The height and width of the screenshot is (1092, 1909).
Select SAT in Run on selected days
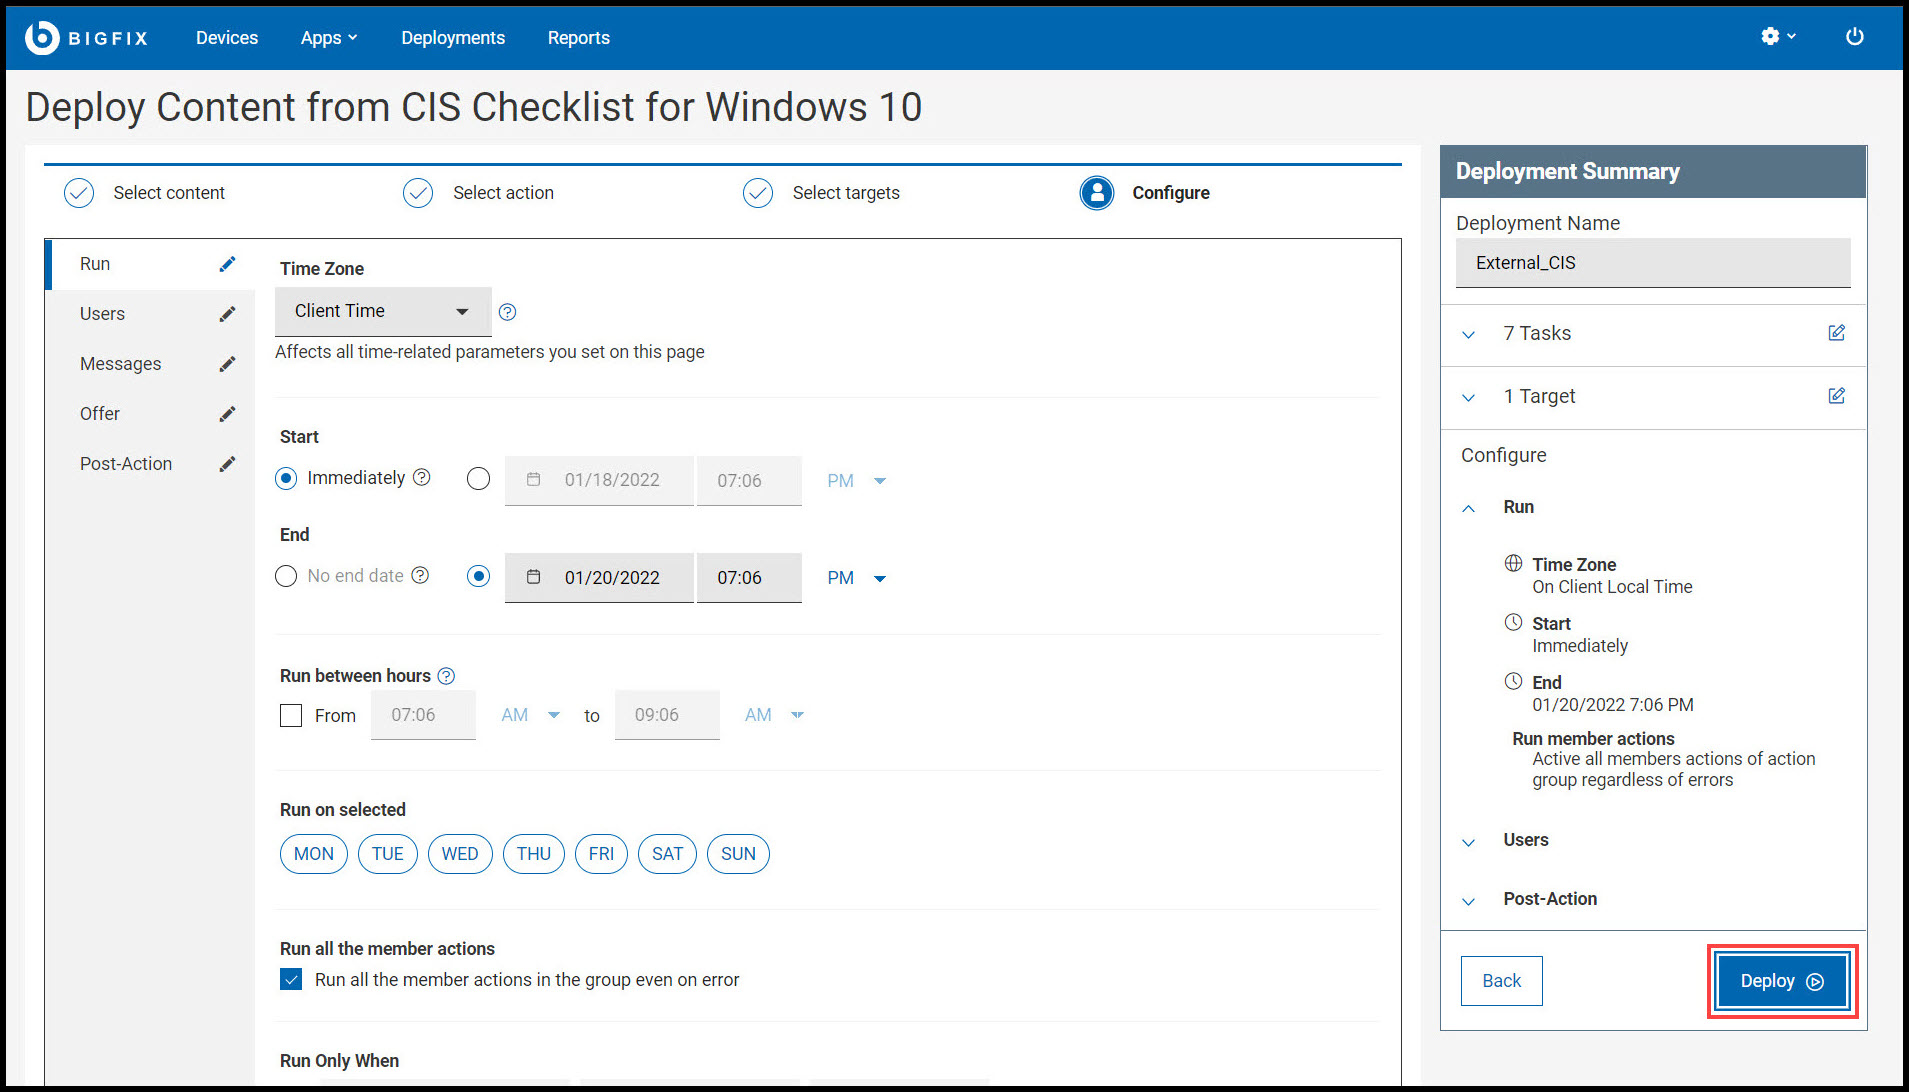pyautogui.click(x=667, y=853)
